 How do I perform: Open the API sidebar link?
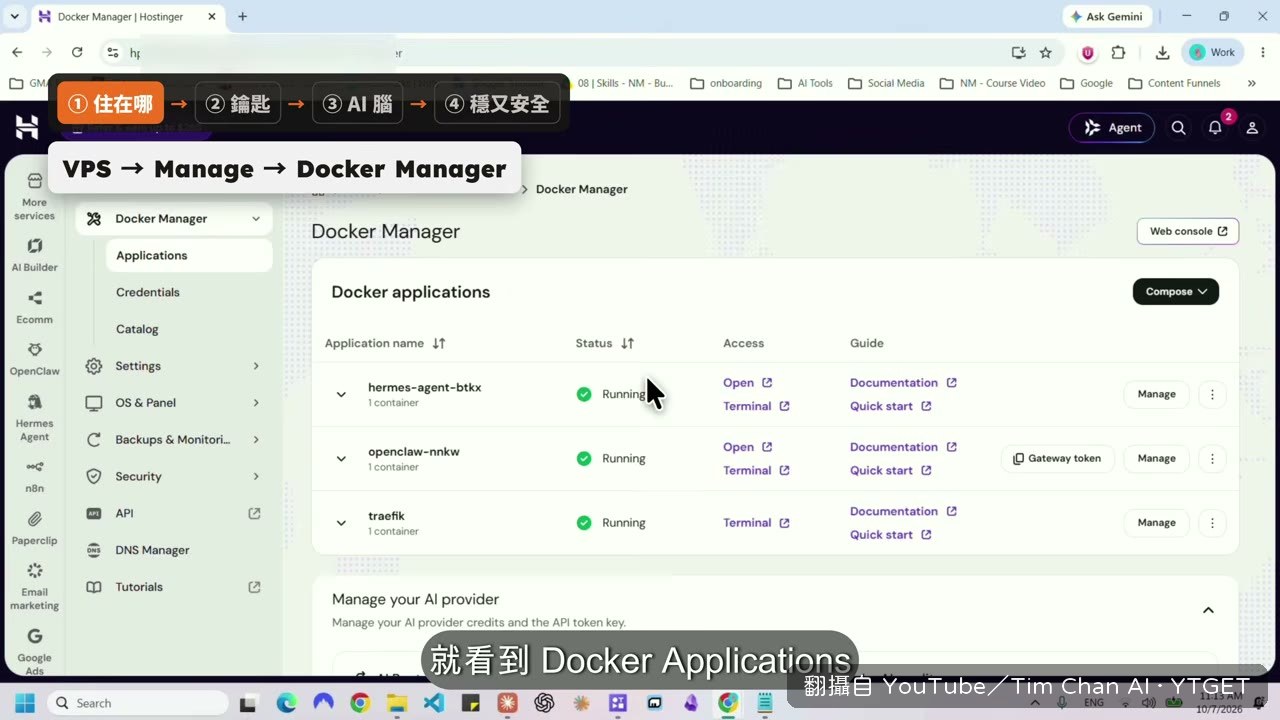[x=174, y=513]
